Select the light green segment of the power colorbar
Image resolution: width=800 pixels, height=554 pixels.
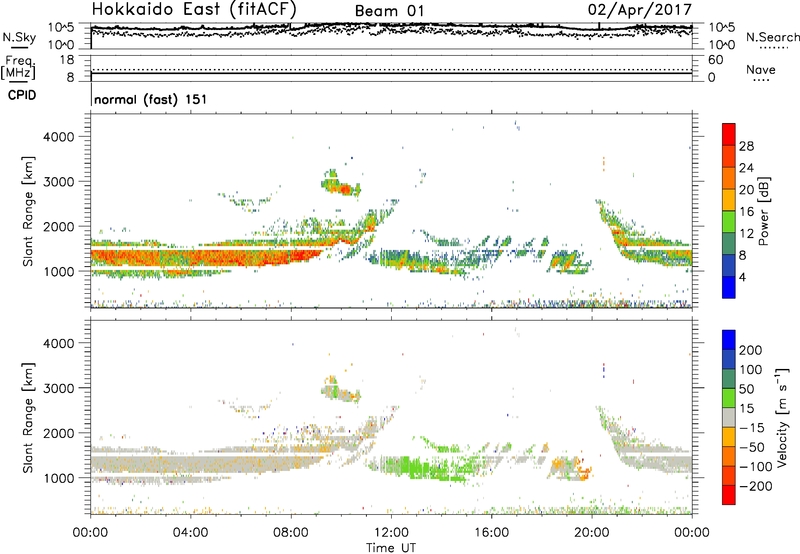point(729,222)
